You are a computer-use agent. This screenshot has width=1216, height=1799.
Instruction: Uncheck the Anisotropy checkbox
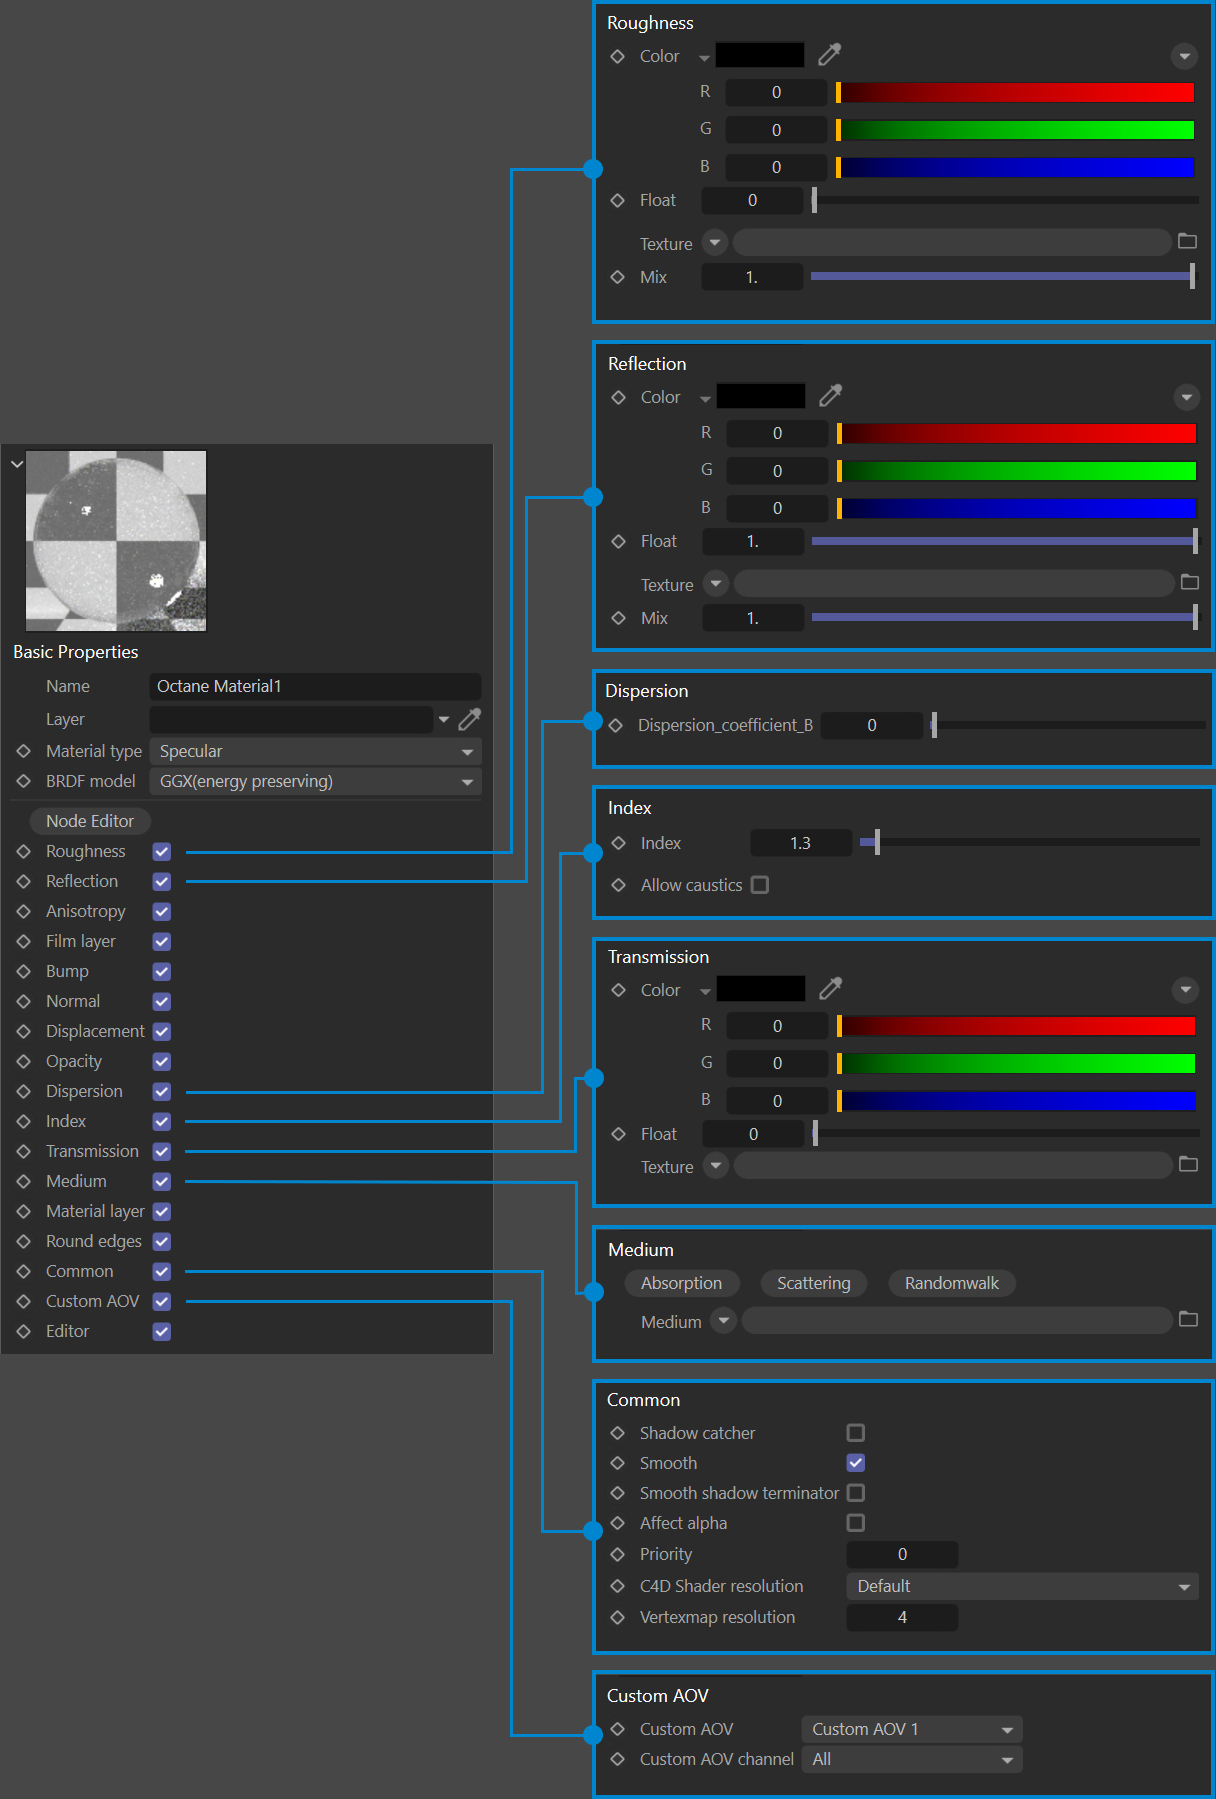(x=162, y=911)
